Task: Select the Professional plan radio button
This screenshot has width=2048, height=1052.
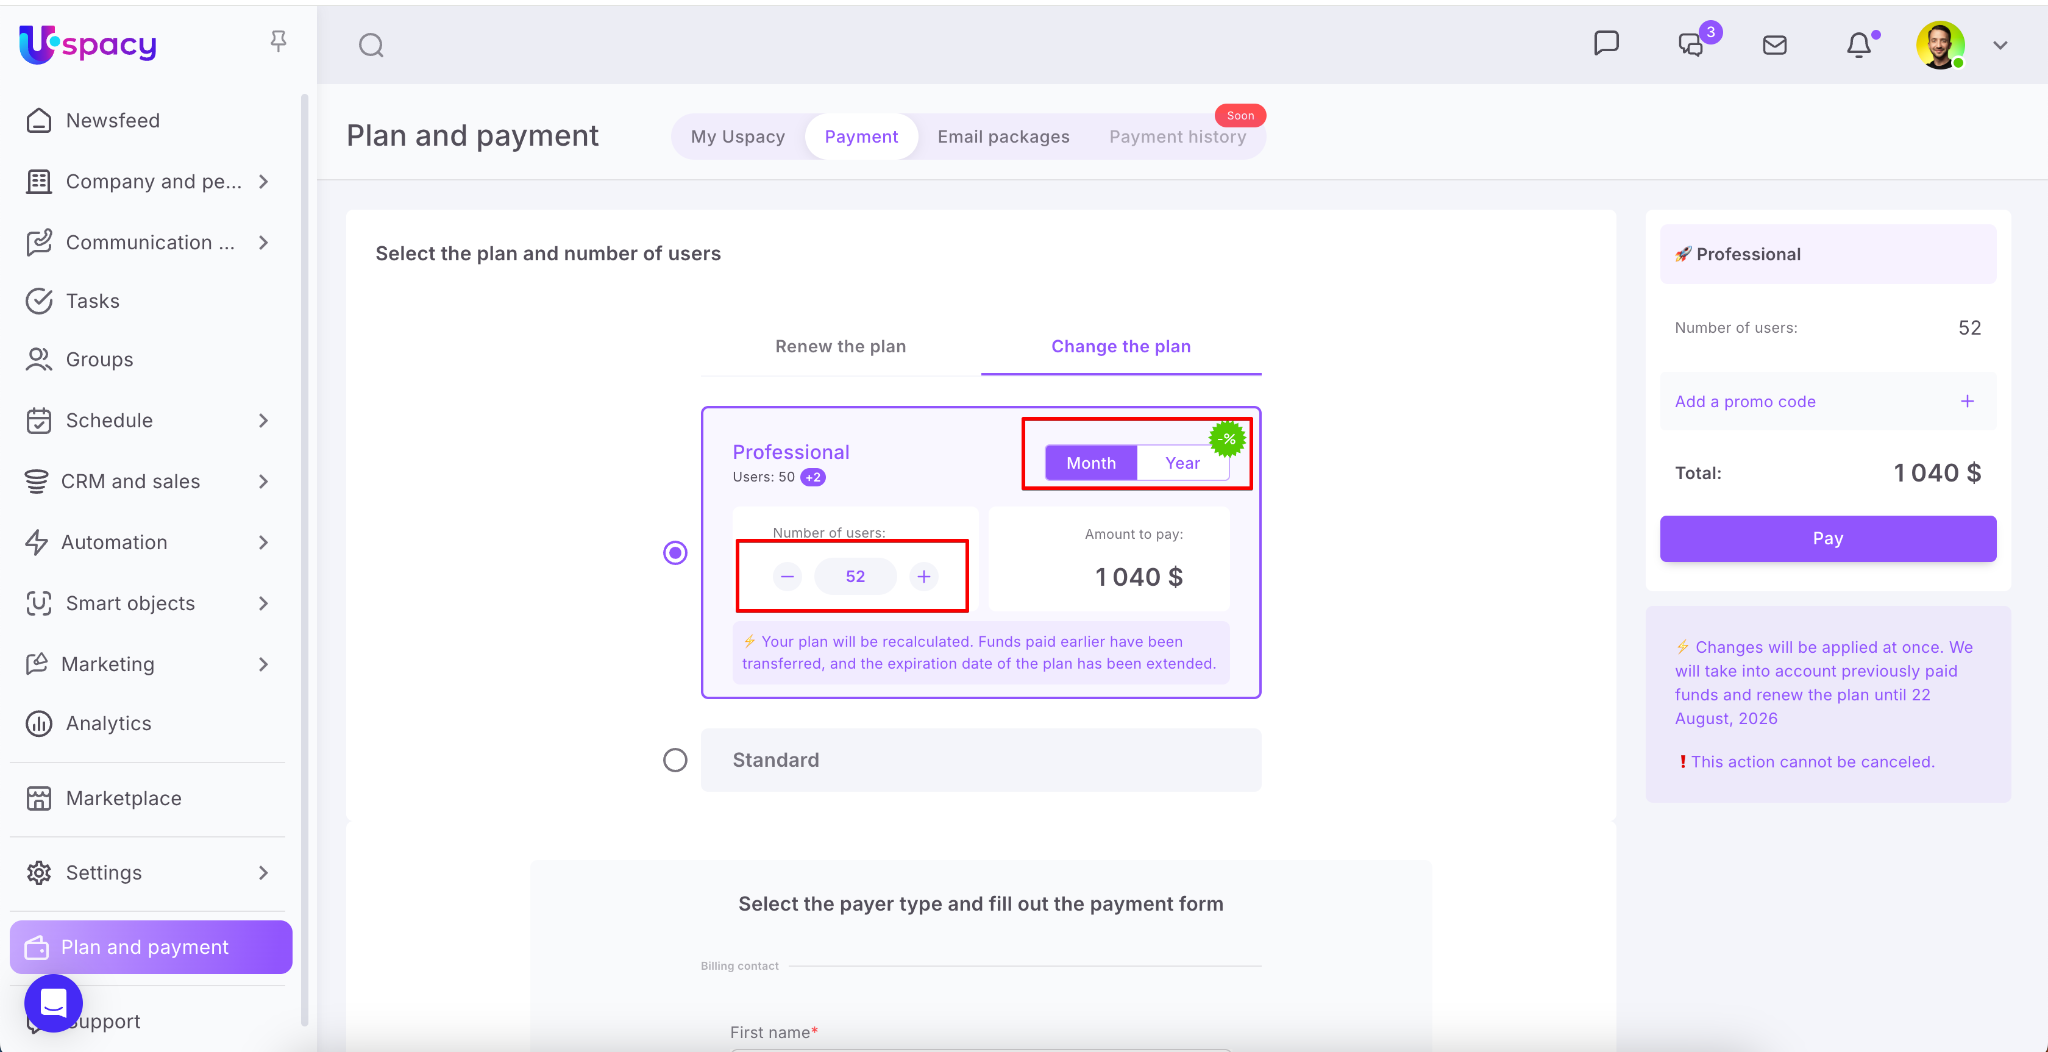Action: tap(676, 553)
